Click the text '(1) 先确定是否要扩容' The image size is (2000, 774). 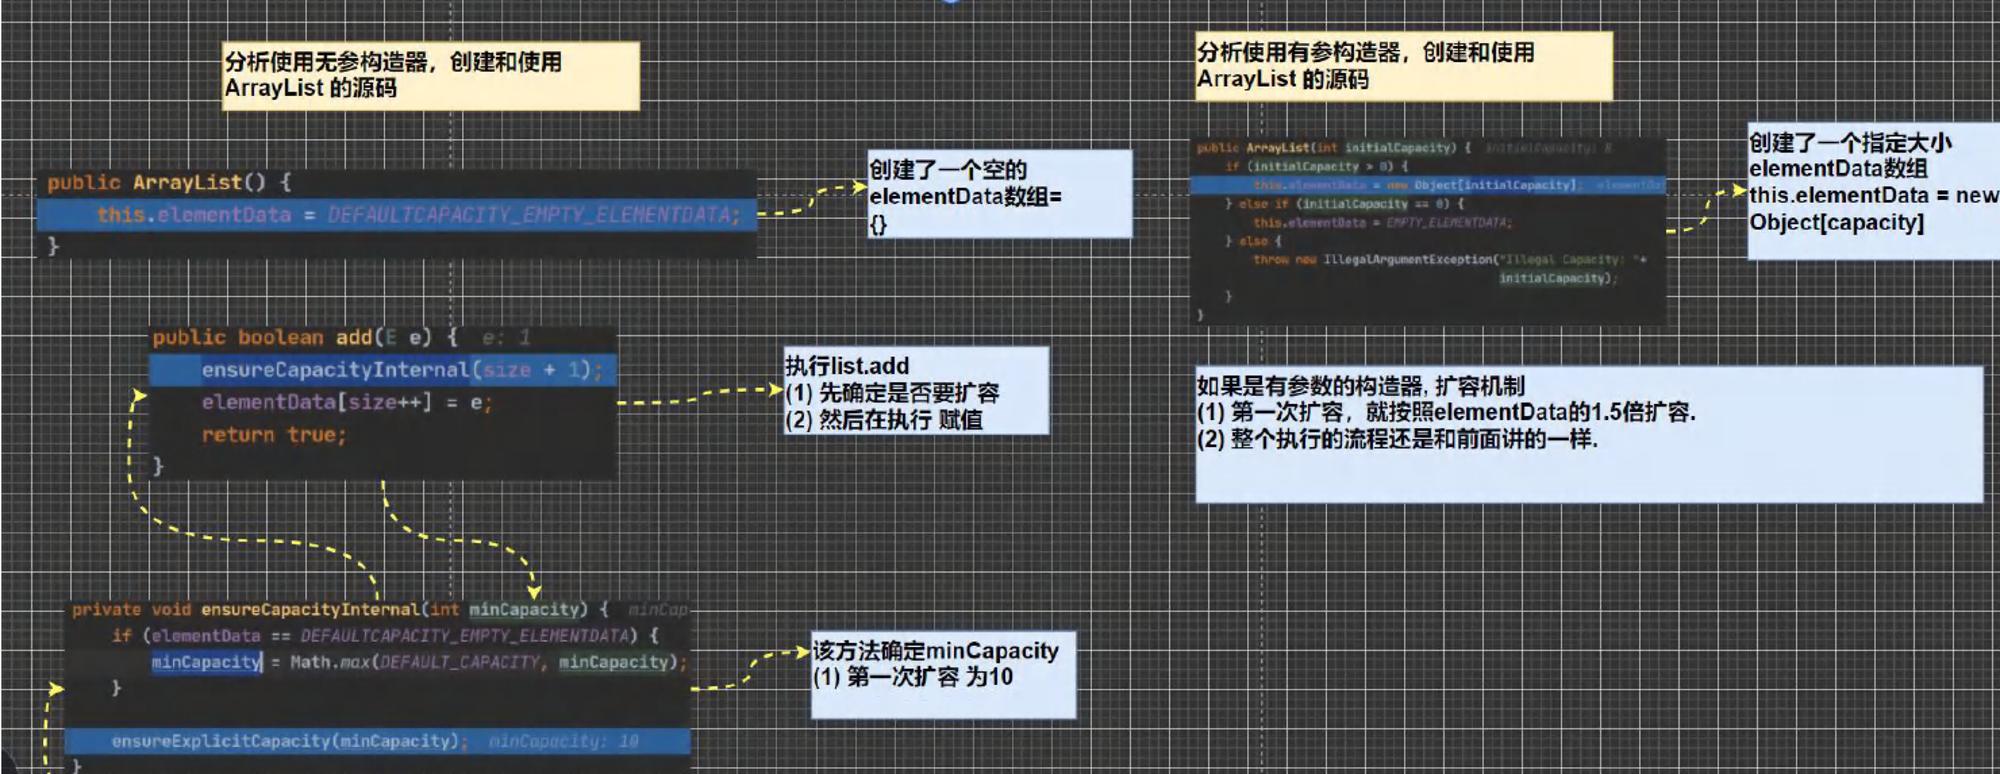click(892, 393)
